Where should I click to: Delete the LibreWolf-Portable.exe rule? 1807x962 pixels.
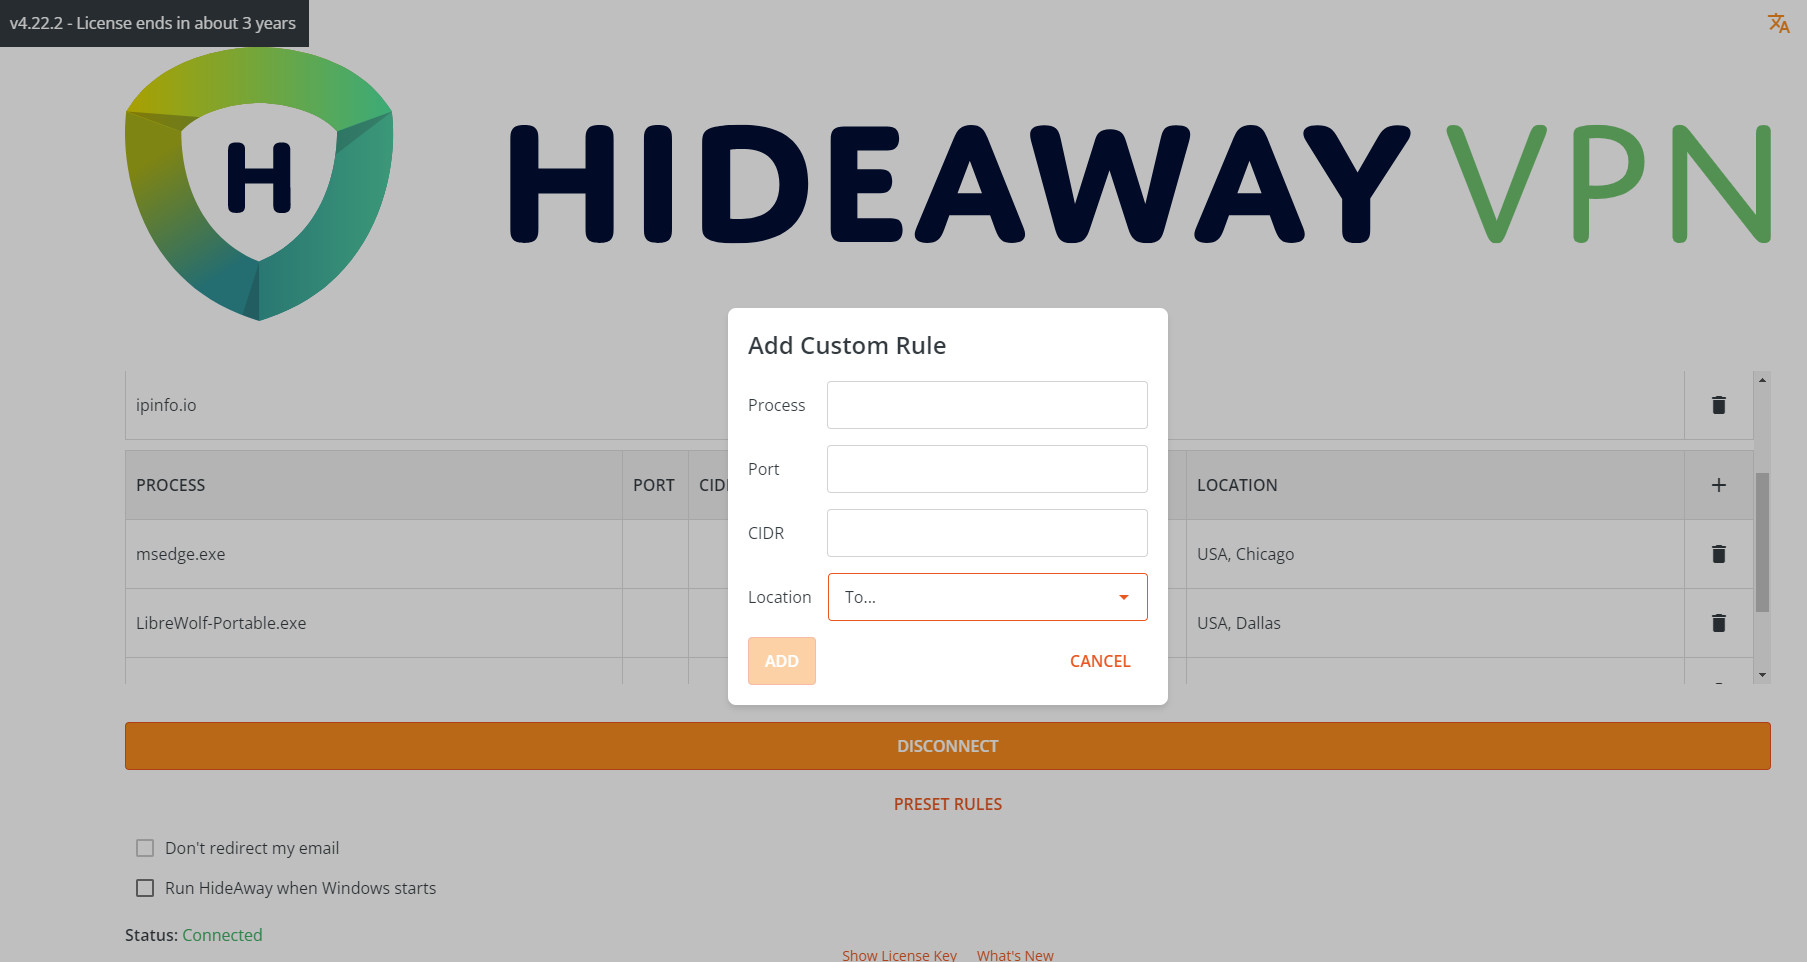(x=1718, y=623)
